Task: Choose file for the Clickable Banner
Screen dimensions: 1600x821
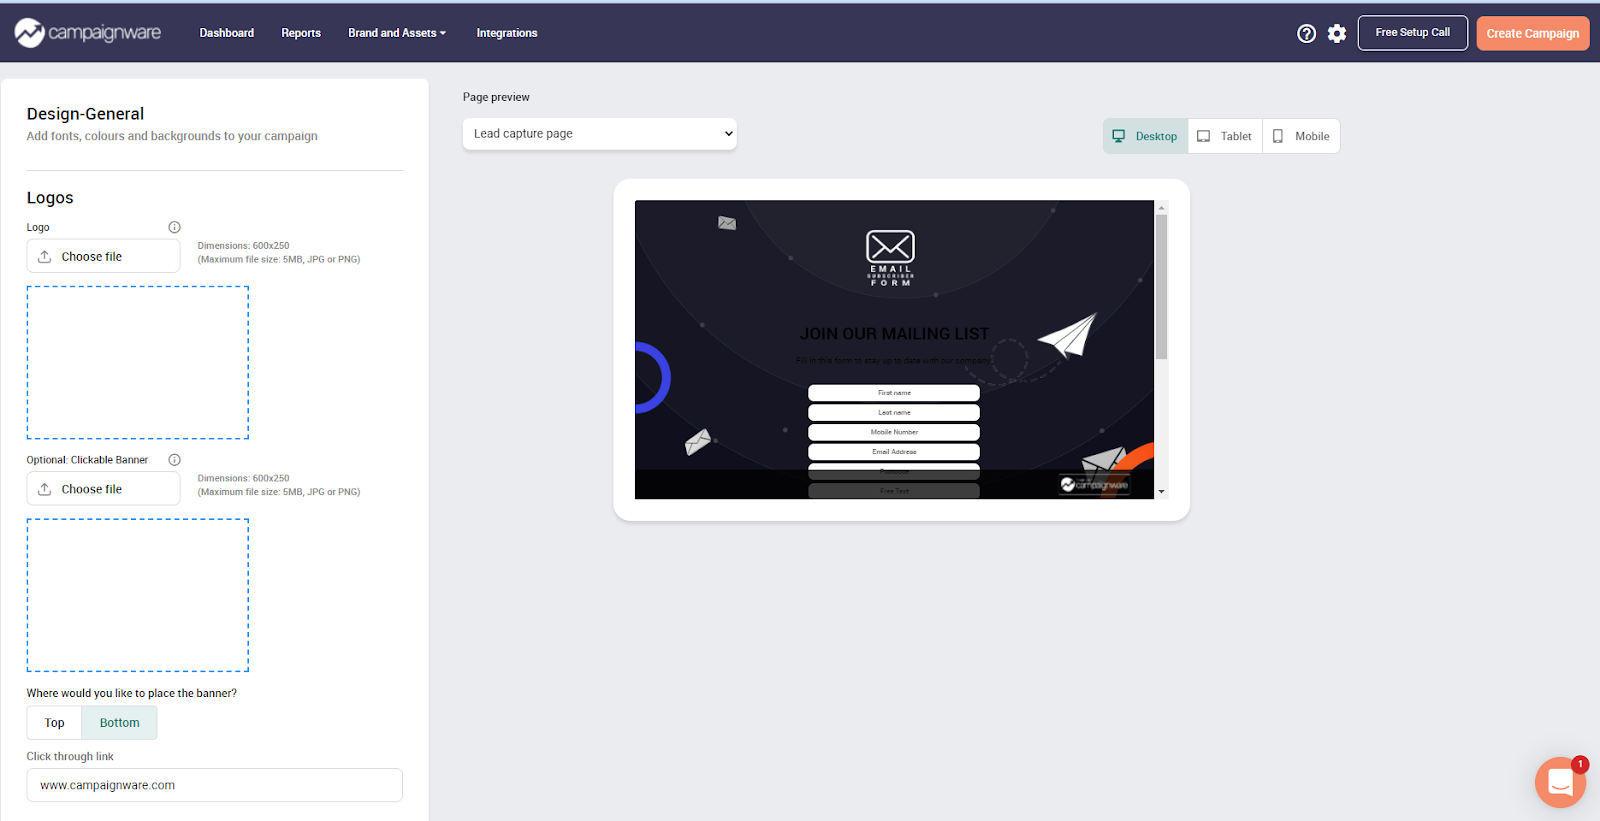Action: coord(104,489)
